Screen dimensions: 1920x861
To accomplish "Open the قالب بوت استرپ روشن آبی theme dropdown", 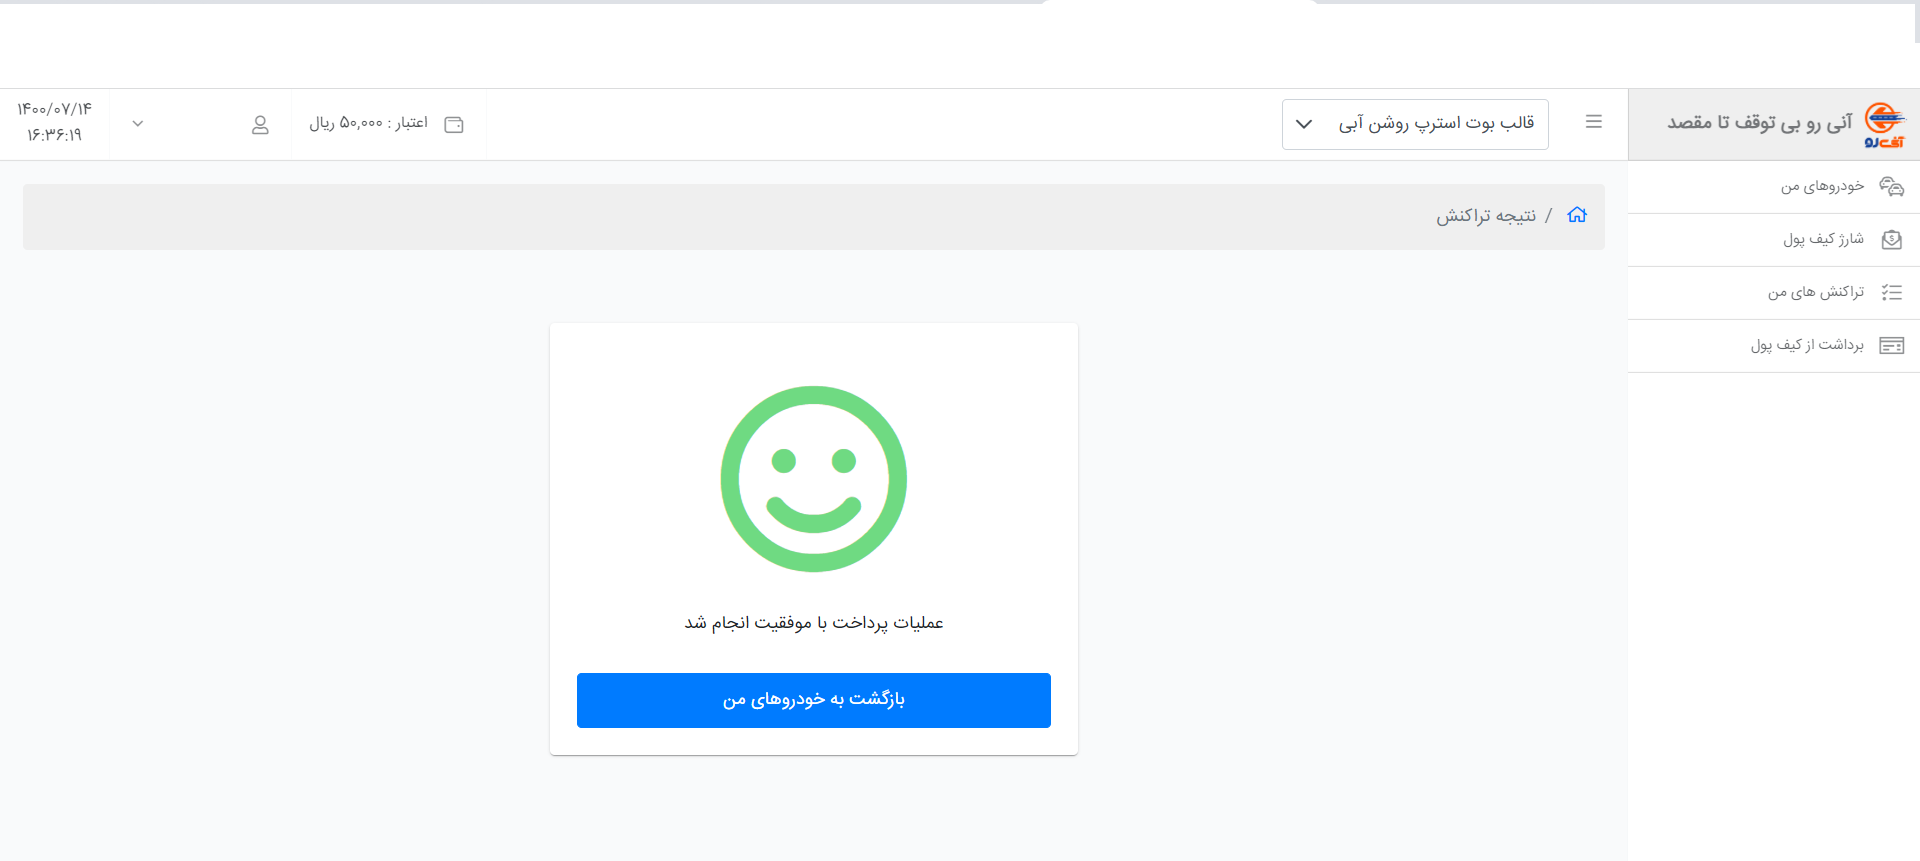I will click(1415, 124).
